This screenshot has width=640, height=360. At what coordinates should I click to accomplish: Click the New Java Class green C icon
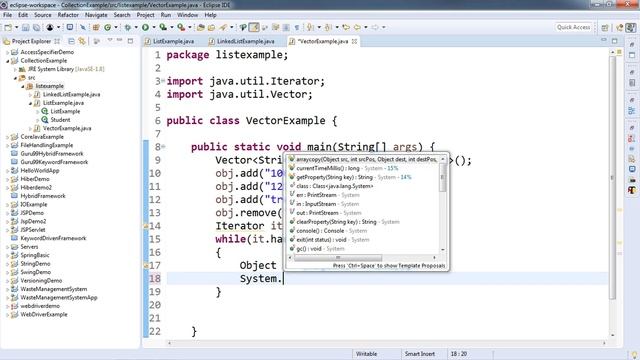108,27
